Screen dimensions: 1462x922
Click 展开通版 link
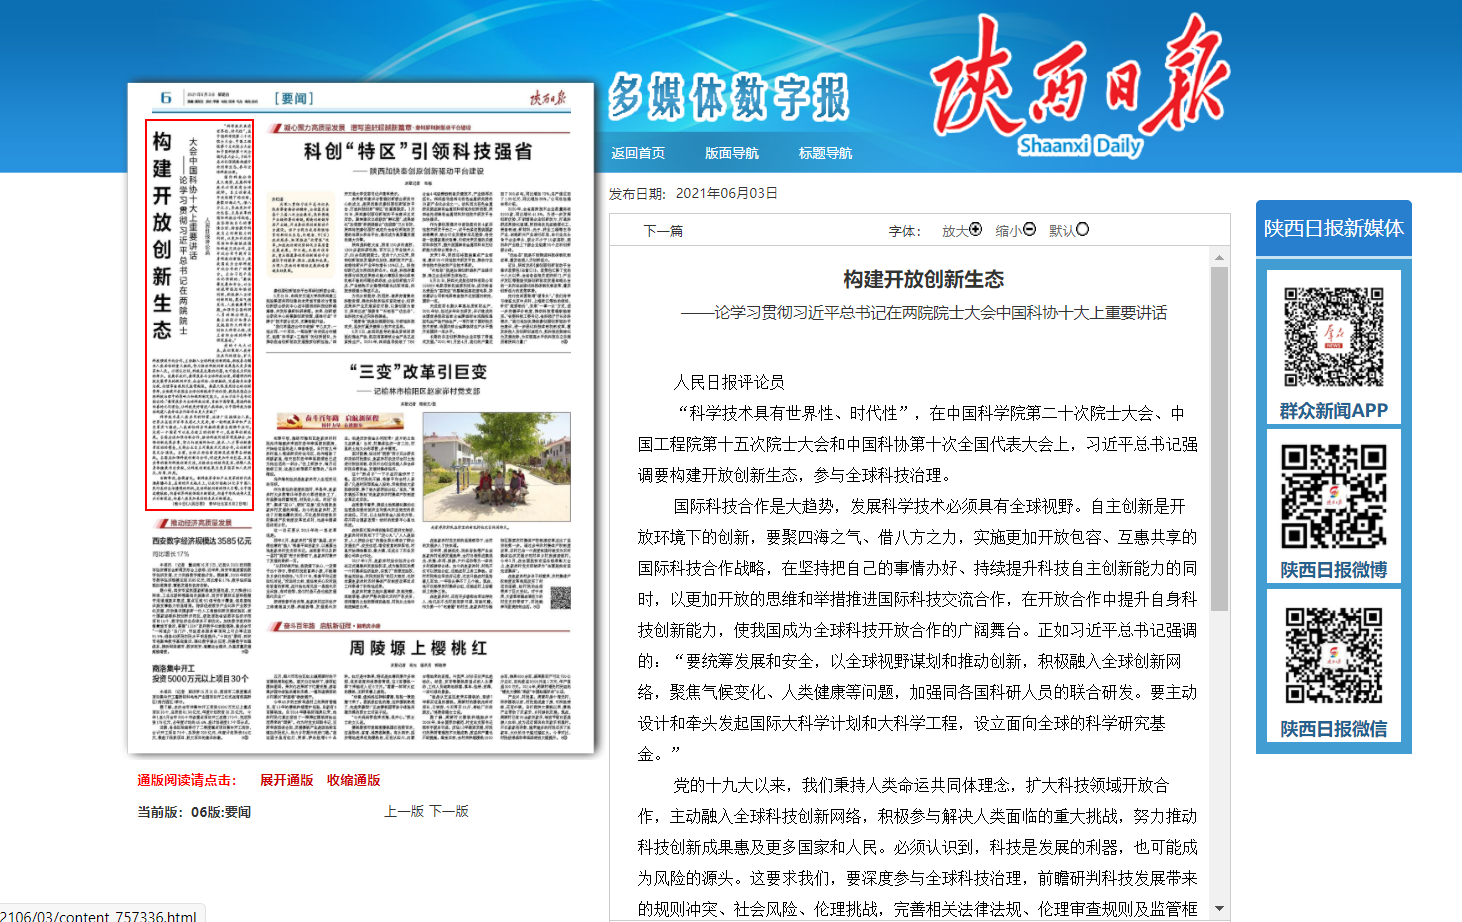[x=287, y=780]
